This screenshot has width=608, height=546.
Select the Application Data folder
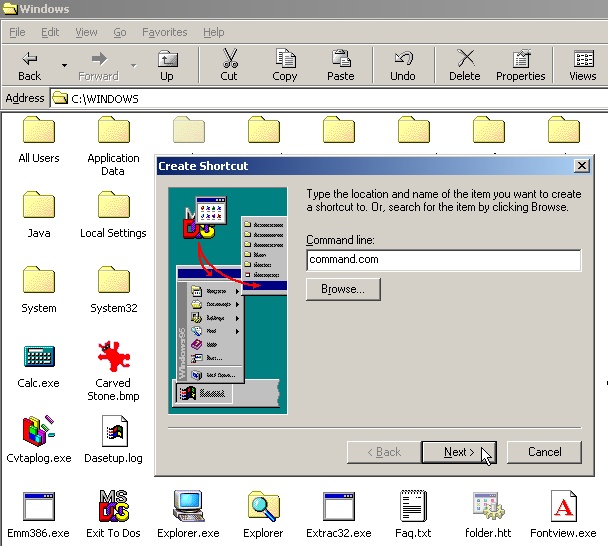point(113,146)
